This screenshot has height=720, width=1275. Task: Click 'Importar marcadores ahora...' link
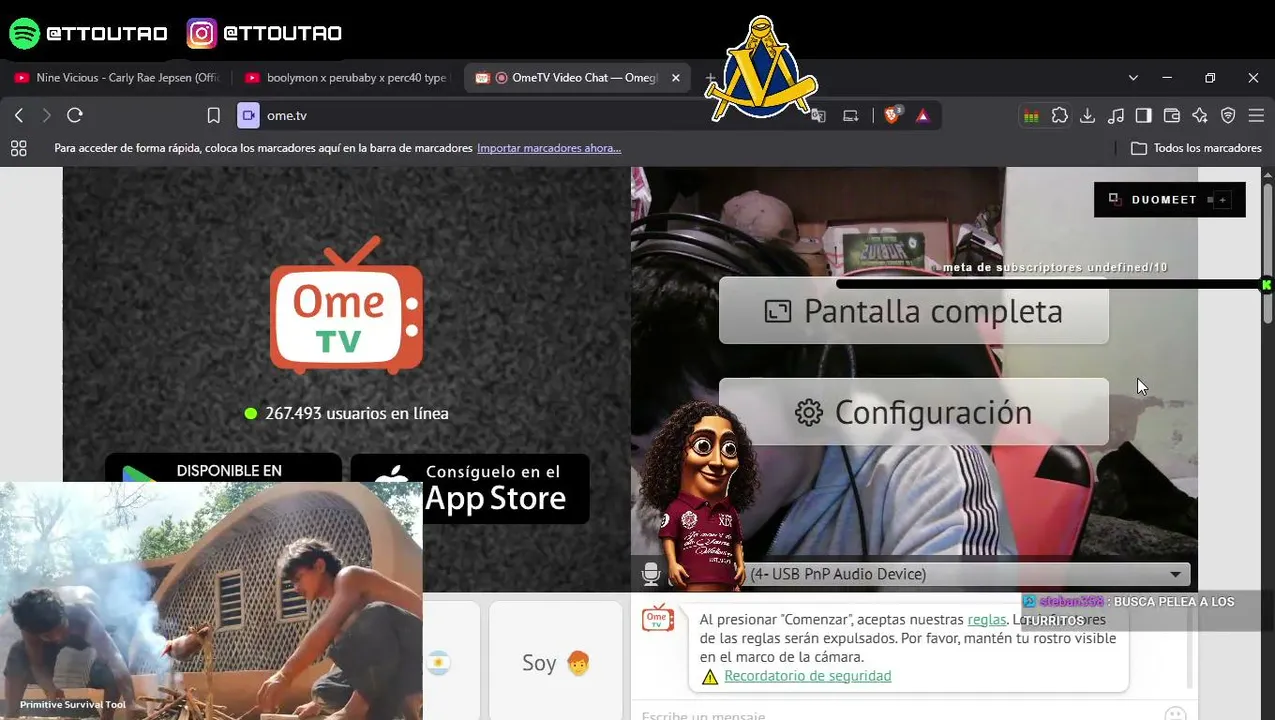(x=549, y=148)
